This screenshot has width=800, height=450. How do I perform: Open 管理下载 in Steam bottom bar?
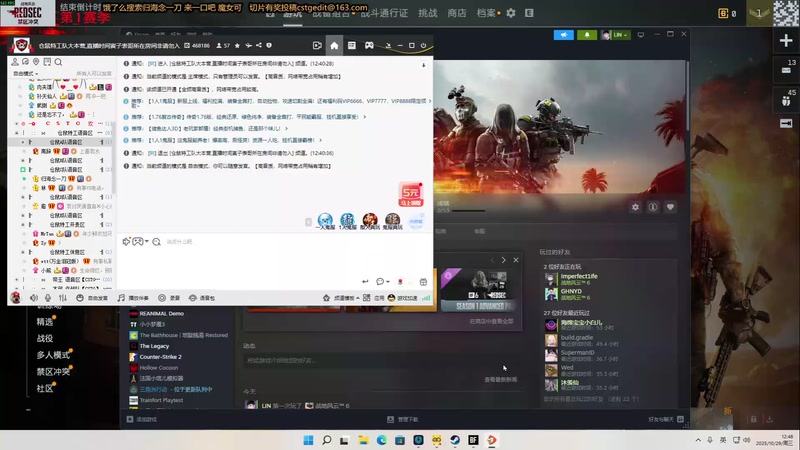pos(403,419)
